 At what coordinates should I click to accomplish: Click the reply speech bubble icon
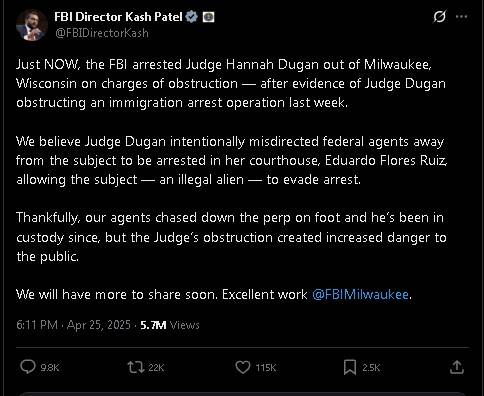coord(28,367)
